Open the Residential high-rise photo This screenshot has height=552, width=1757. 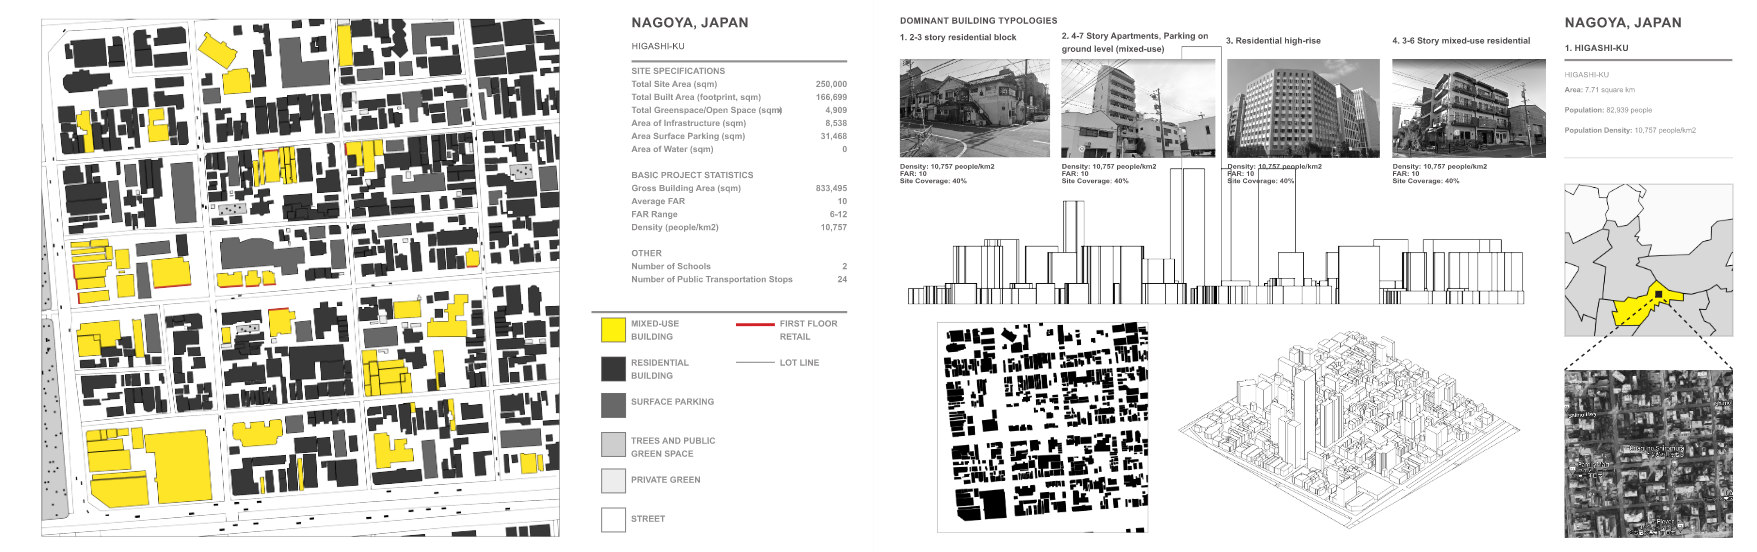tap(1303, 108)
